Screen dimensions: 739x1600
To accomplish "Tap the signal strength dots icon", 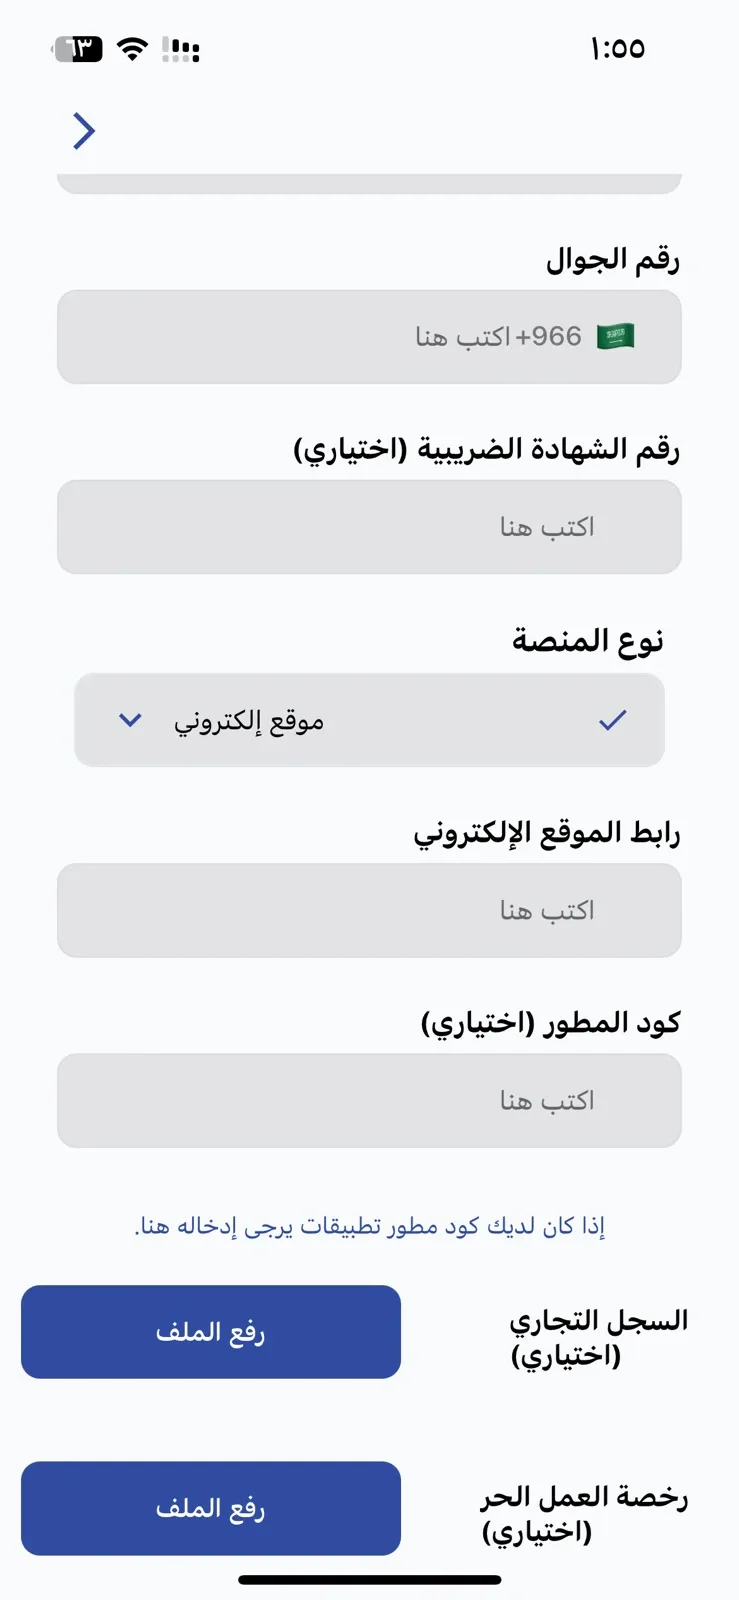I will 181,49.
